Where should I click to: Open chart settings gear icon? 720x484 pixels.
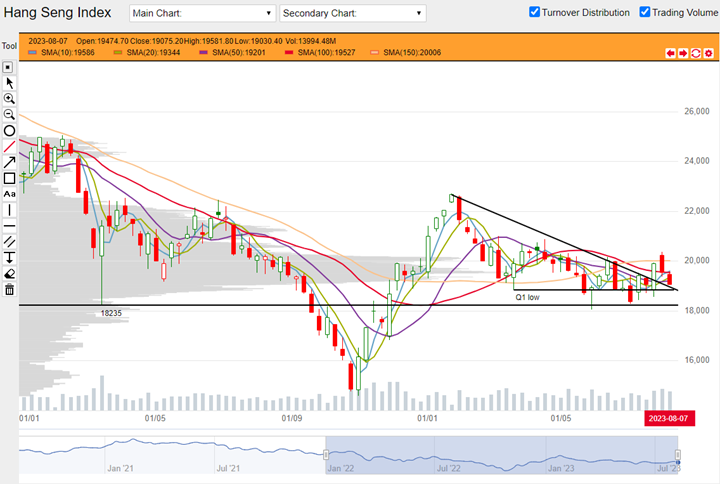pos(709,53)
